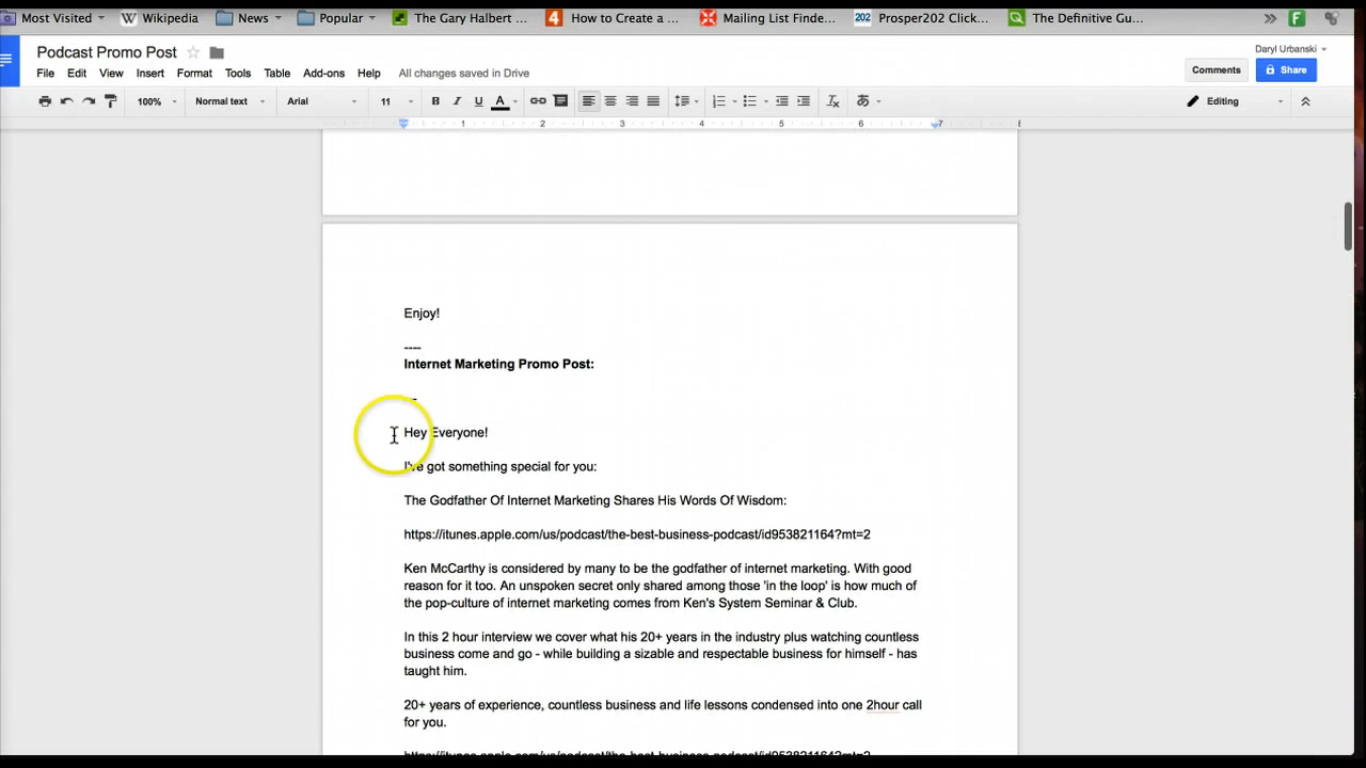The width and height of the screenshot is (1366, 768).
Task: Open the 100% zoom dropdown
Action: click(156, 101)
